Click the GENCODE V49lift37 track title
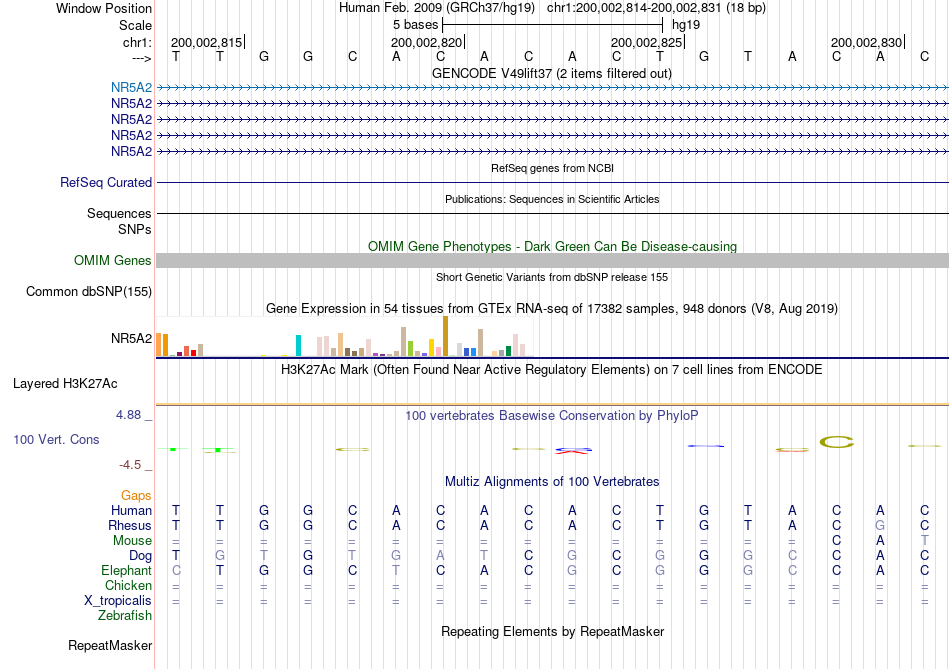The image size is (950, 669). [552, 74]
